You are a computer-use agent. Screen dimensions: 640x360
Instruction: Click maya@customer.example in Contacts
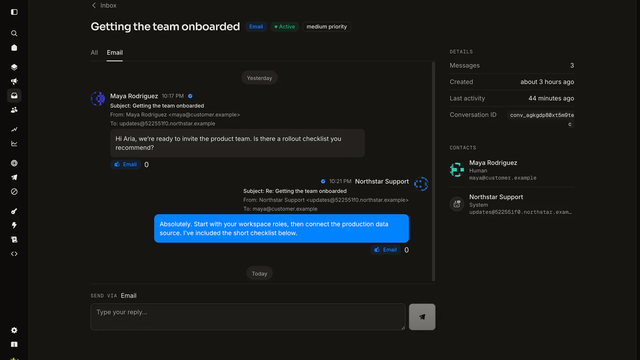pyautogui.click(x=502, y=178)
